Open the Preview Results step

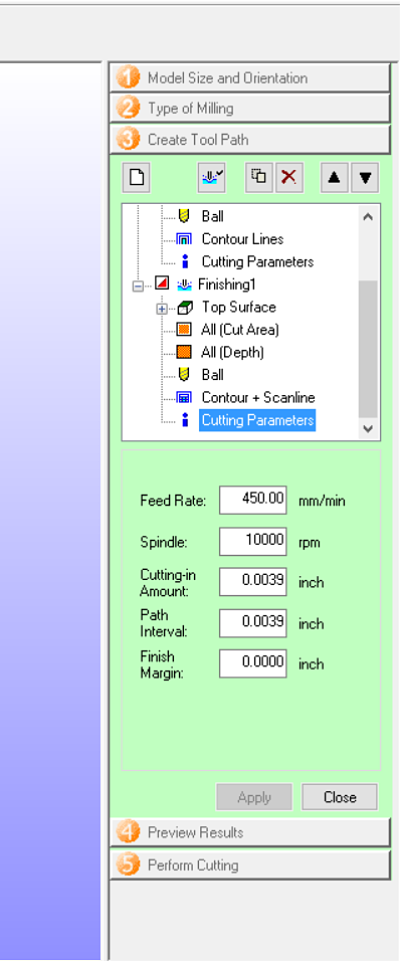(x=250, y=832)
